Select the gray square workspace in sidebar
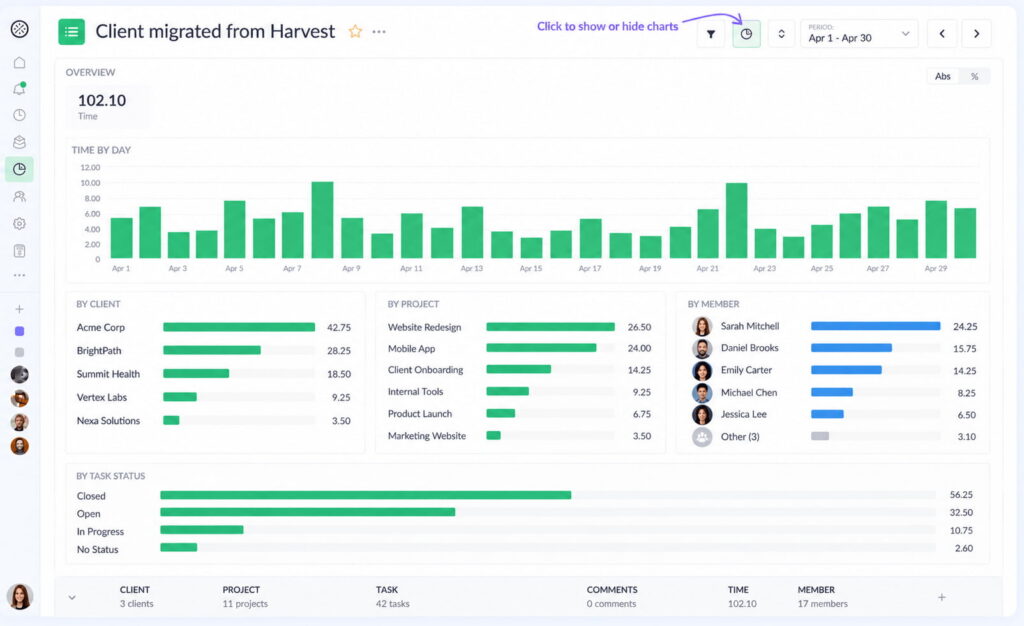The image size is (1024, 626). 20,352
